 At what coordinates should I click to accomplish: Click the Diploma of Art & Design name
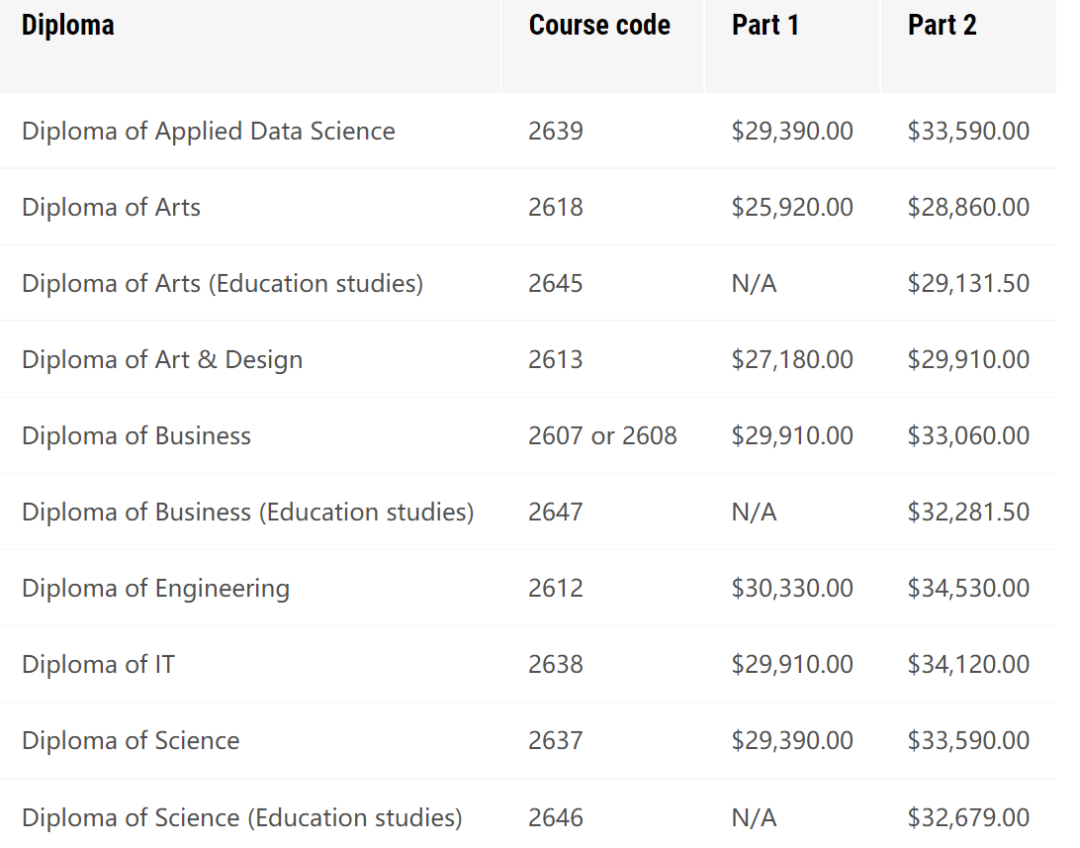tap(162, 360)
